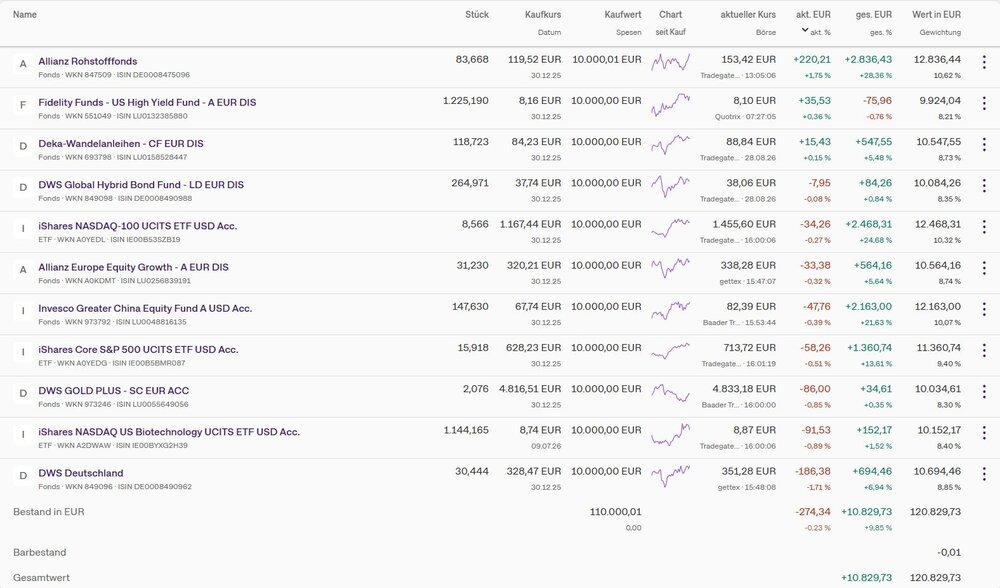Click the total gain +2.468,31 value
Screen dimensions: 1000x588
click(868, 224)
